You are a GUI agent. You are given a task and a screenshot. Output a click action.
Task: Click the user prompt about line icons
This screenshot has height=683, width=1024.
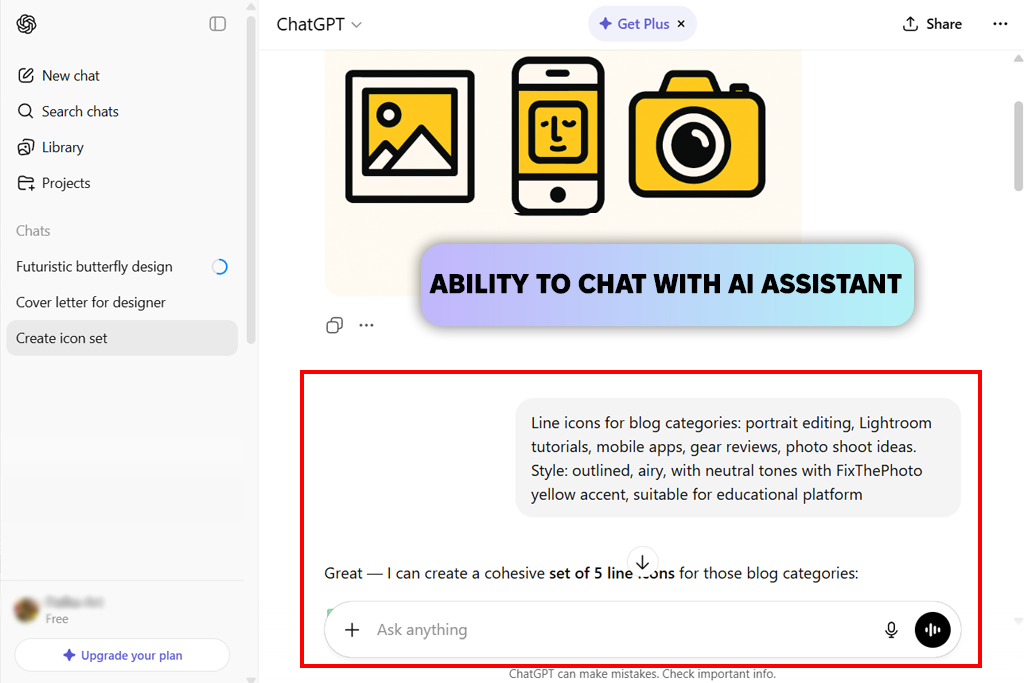[738, 458]
